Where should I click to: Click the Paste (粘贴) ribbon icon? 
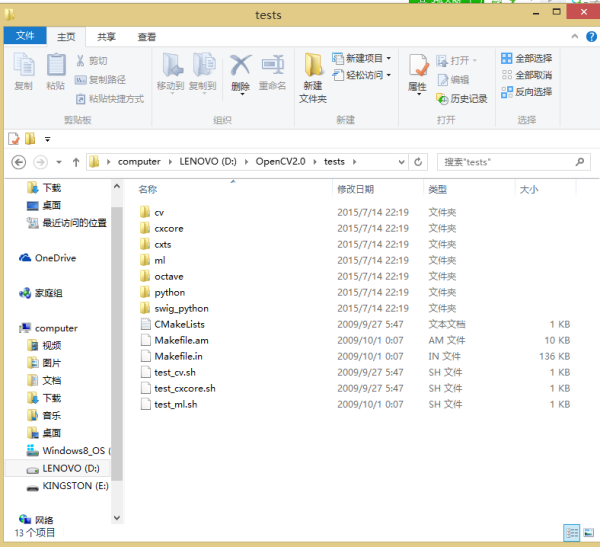click(x=56, y=65)
